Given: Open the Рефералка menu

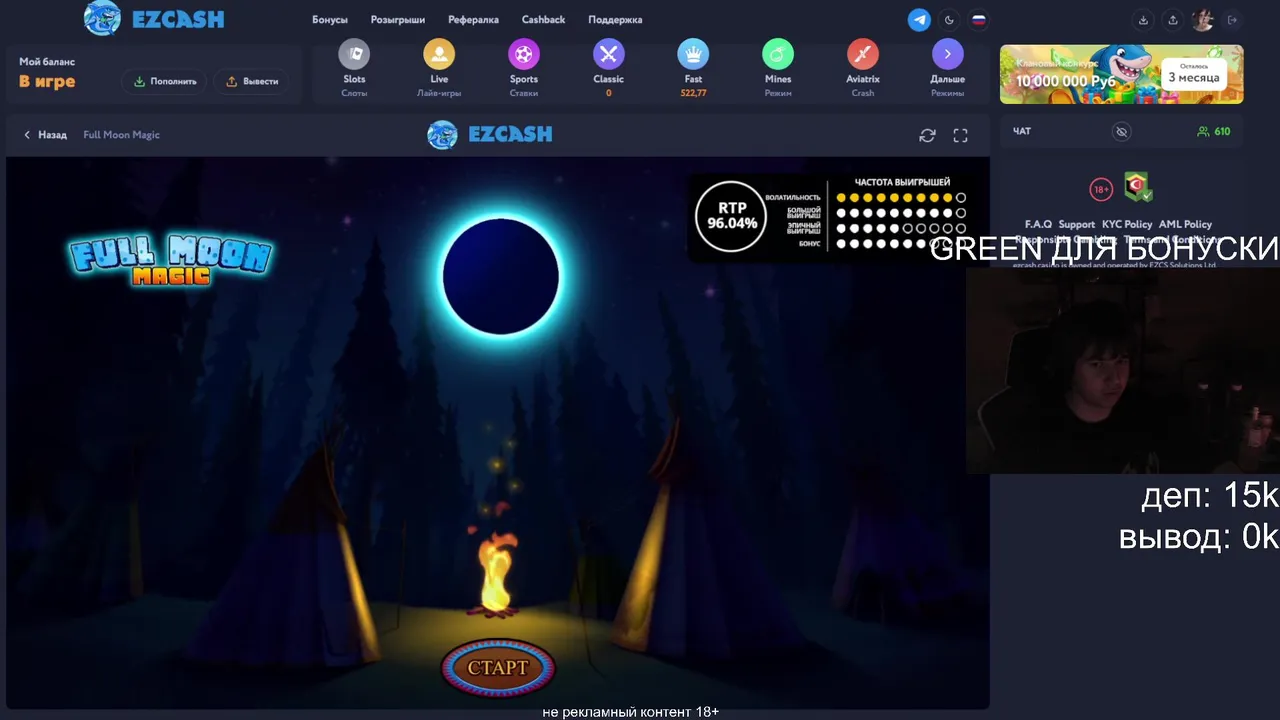Looking at the screenshot, I should tap(473, 20).
